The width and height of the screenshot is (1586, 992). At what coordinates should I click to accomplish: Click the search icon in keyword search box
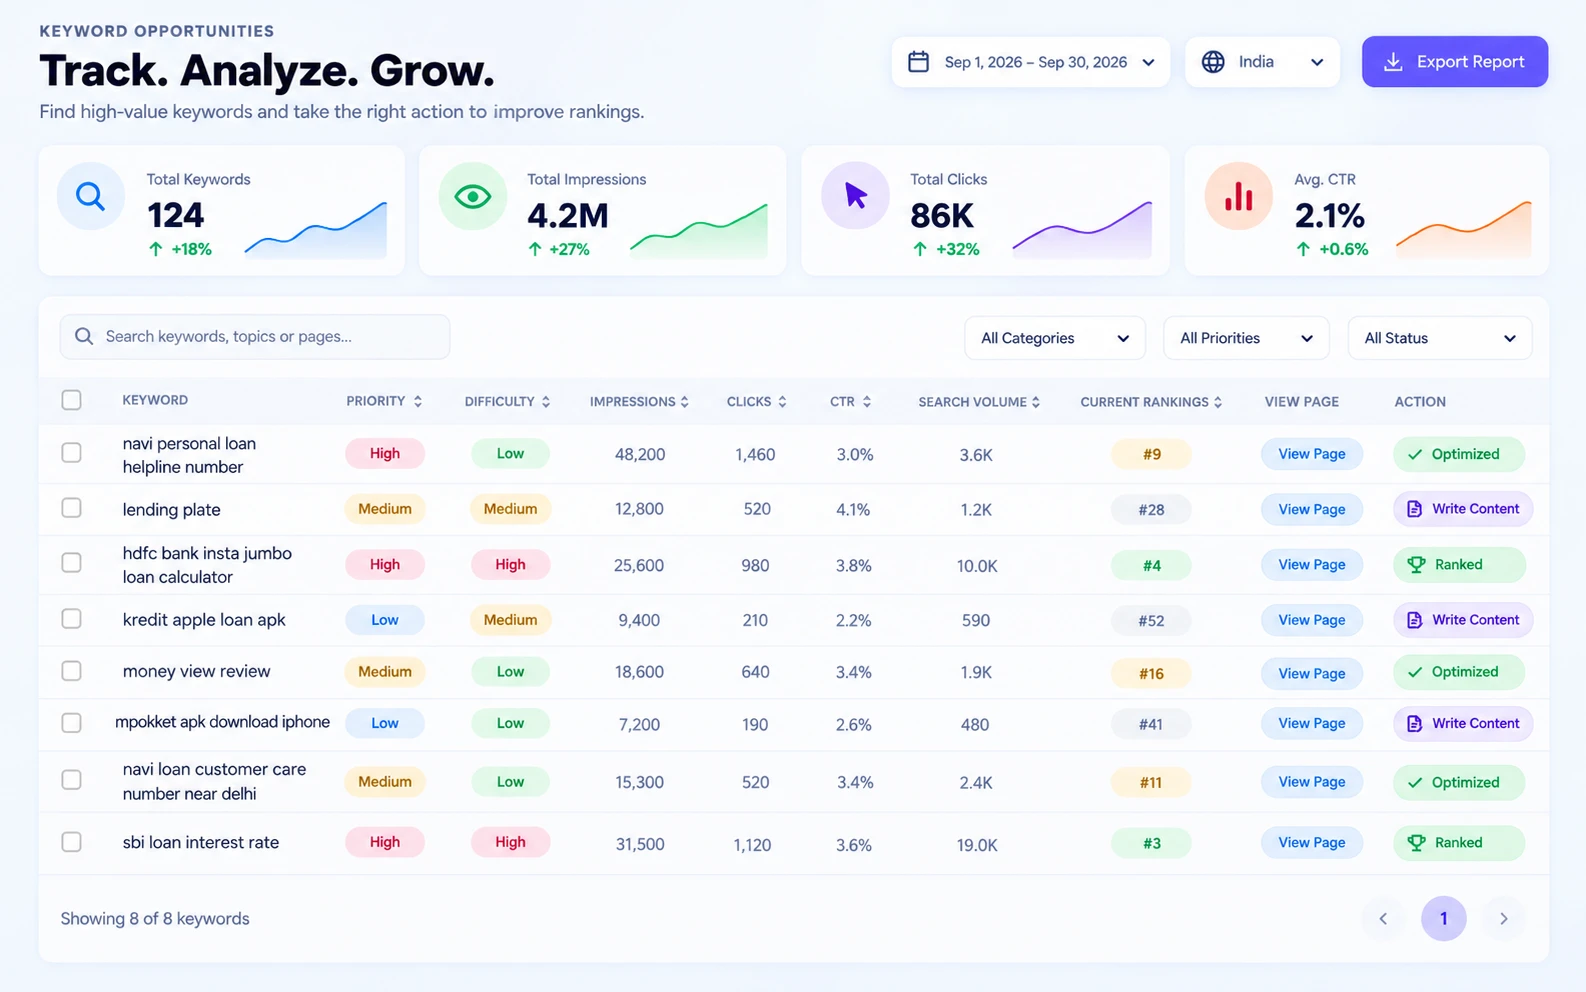pos(84,337)
